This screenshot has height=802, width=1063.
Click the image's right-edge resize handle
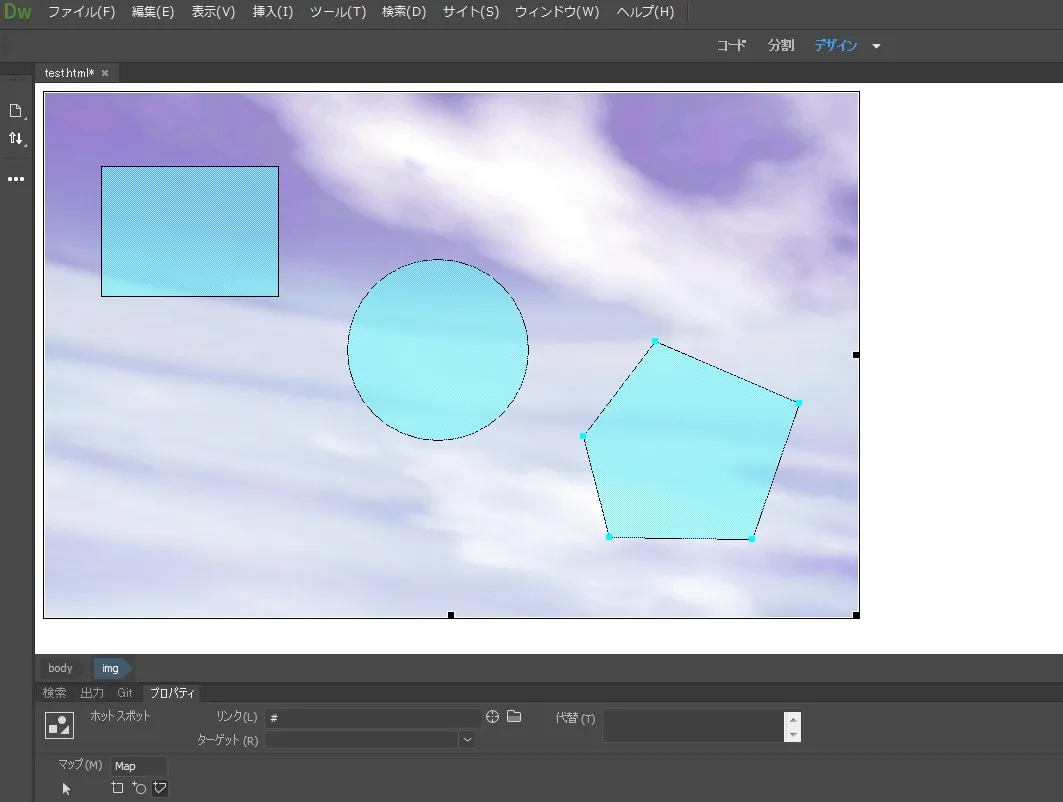pyautogui.click(x=856, y=355)
